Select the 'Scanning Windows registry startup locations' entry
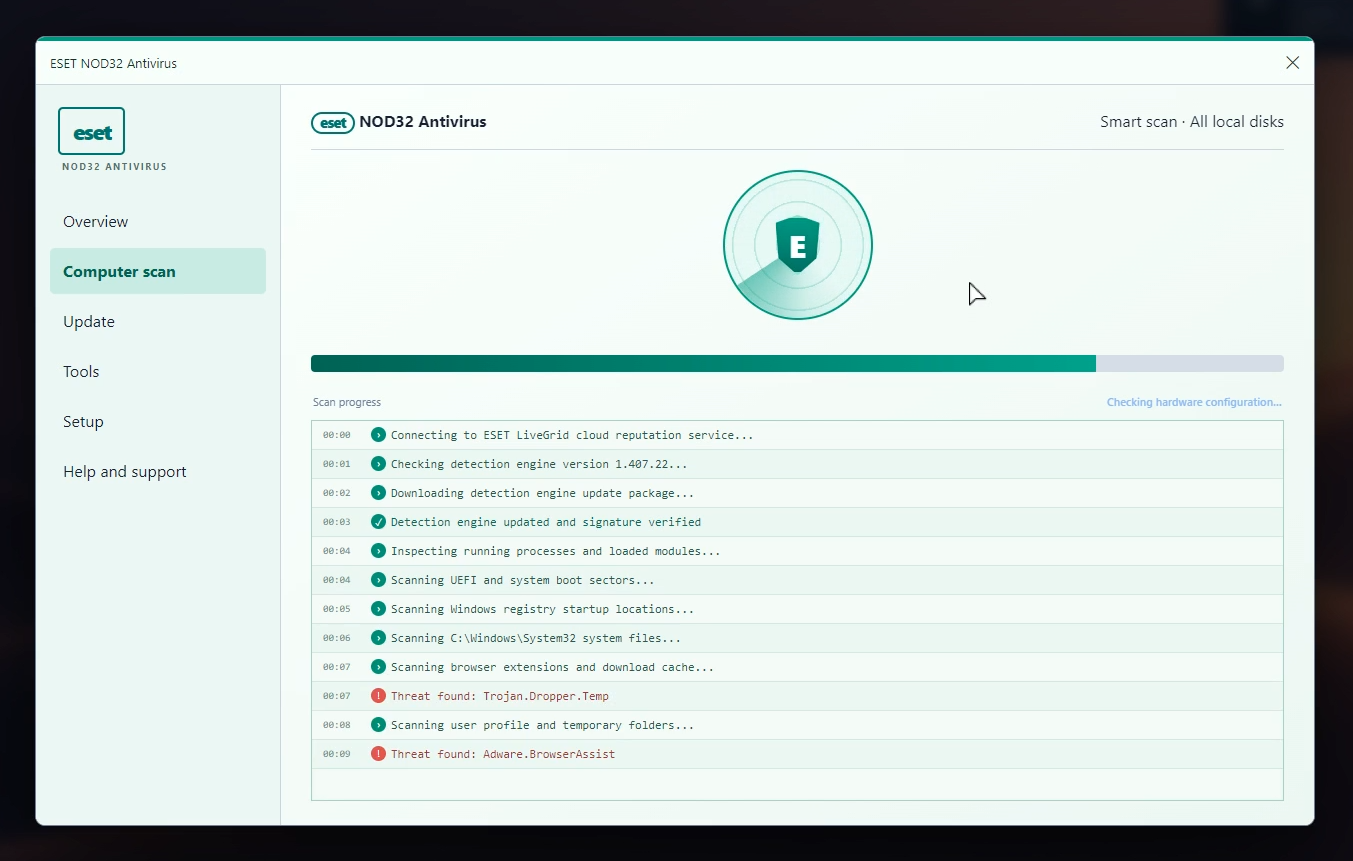Viewport: 1353px width, 861px height. pos(797,609)
